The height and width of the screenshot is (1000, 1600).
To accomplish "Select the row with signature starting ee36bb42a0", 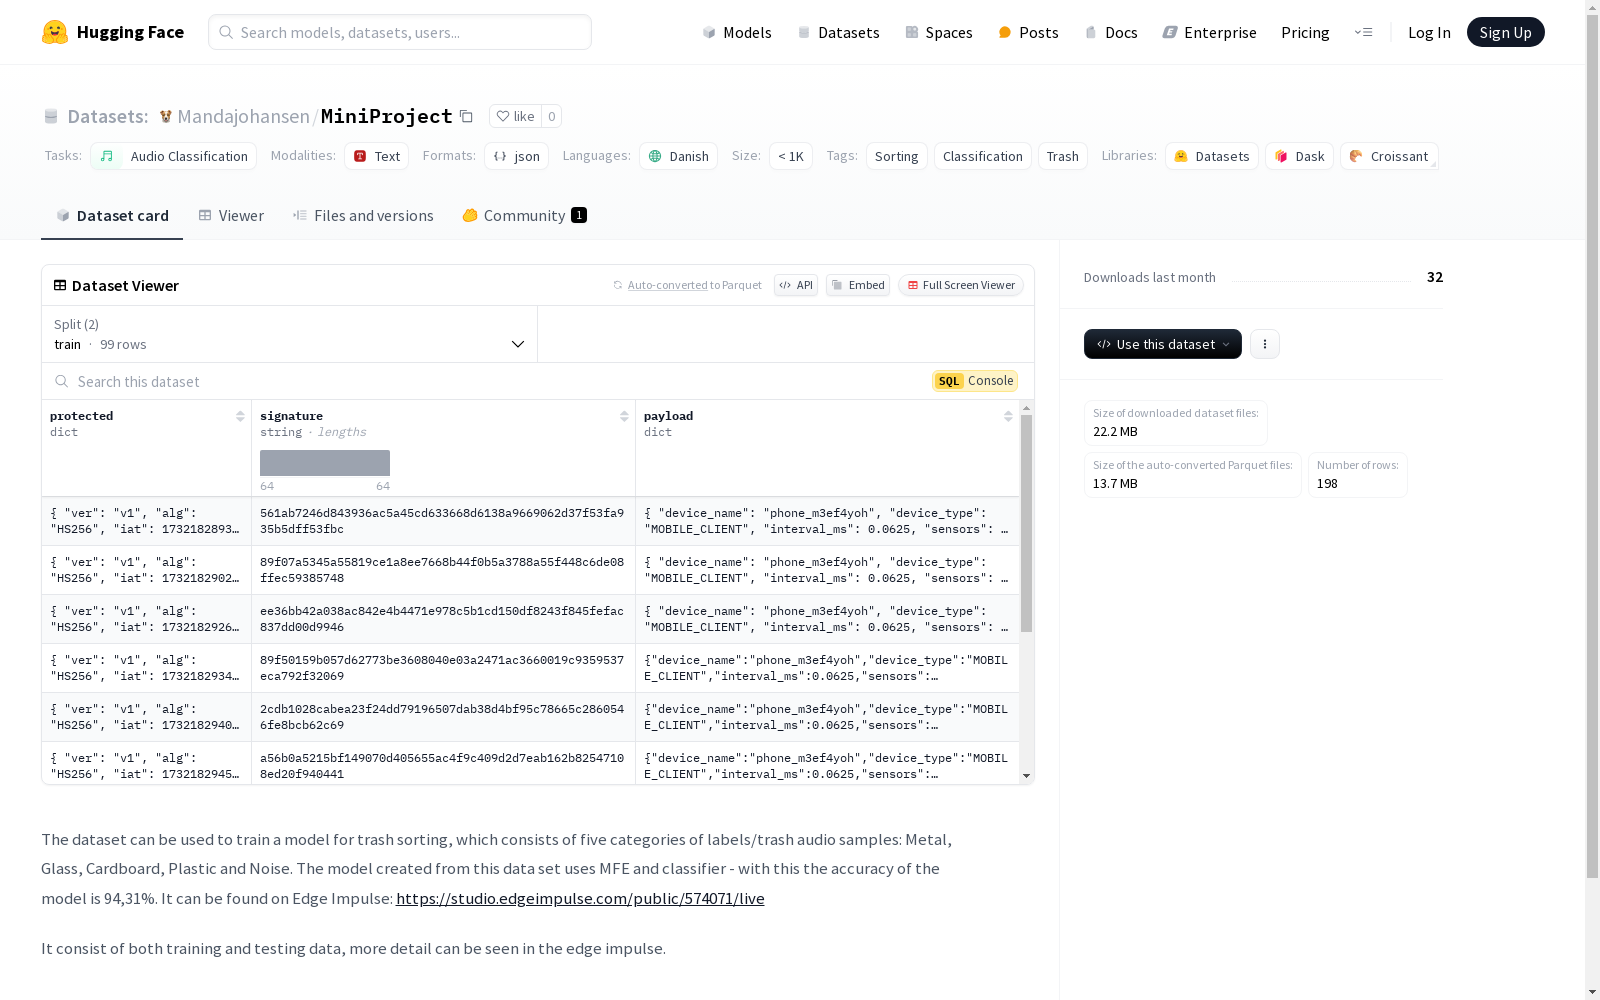I will click(x=530, y=619).
